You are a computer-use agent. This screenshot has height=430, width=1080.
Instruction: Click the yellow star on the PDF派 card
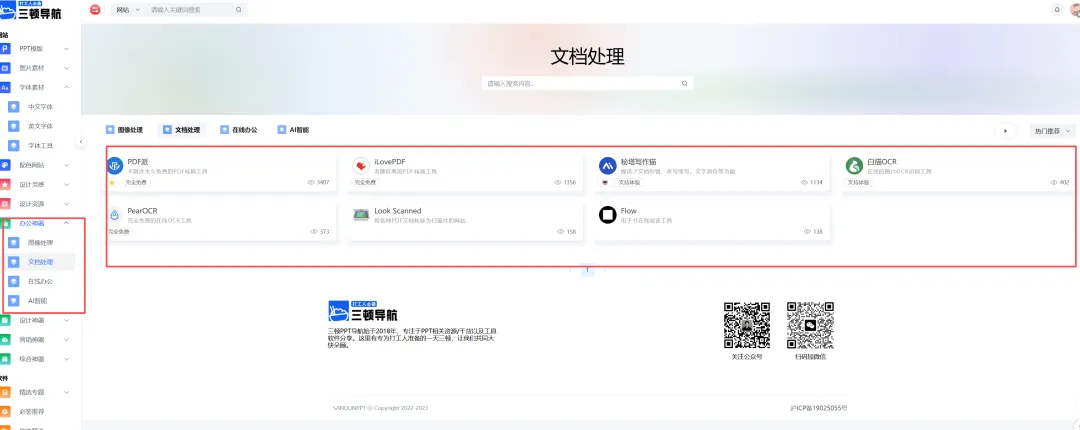pyautogui.click(x=112, y=183)
